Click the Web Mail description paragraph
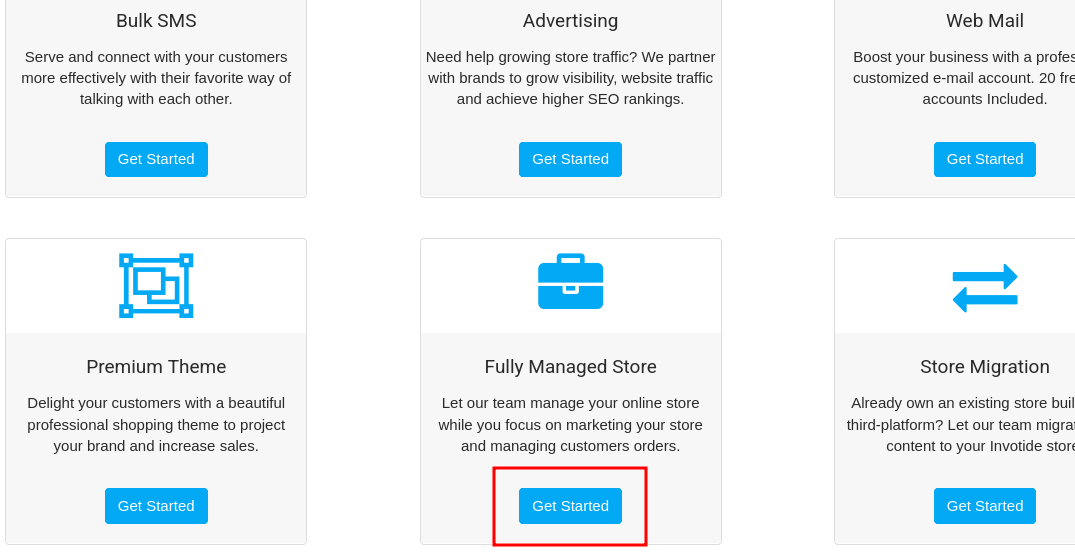This screenshot has width=1075, height=559. pyautogui.click(x=964, y=78)
